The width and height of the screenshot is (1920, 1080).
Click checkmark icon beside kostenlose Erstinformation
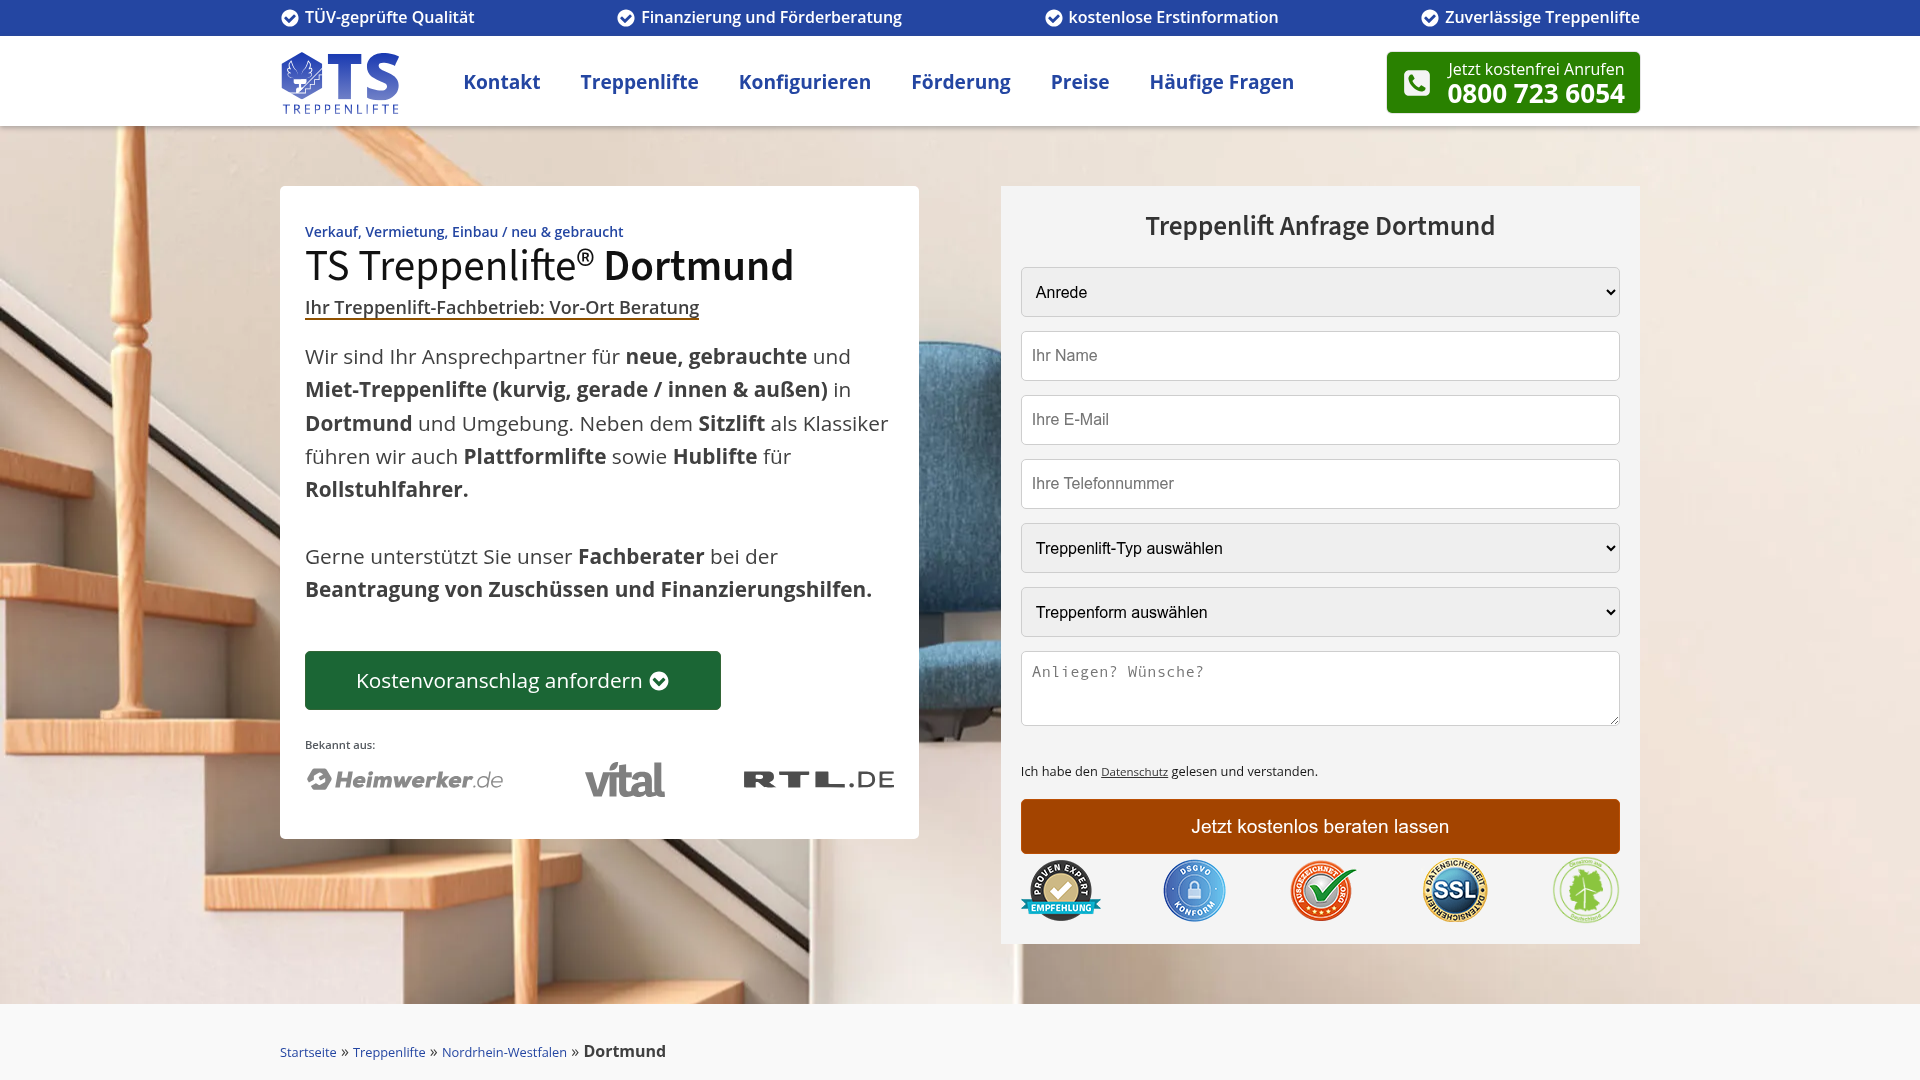[1054, 18]
